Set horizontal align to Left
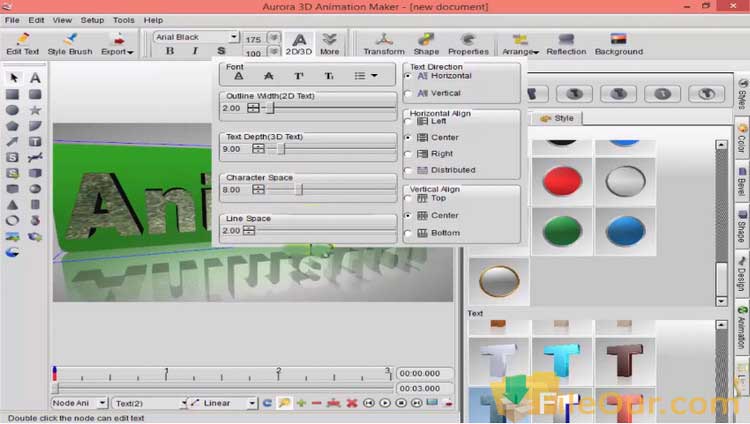 click(x=408, y=122)
